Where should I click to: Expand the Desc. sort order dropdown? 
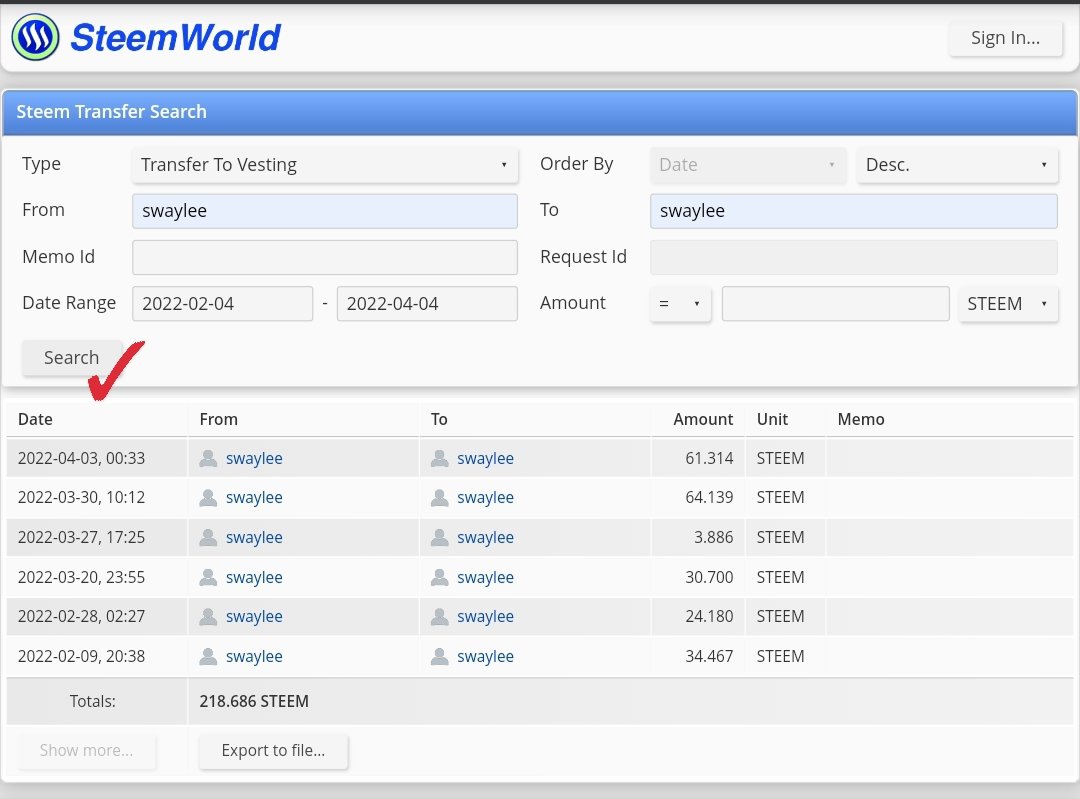[x=956, y=165]
